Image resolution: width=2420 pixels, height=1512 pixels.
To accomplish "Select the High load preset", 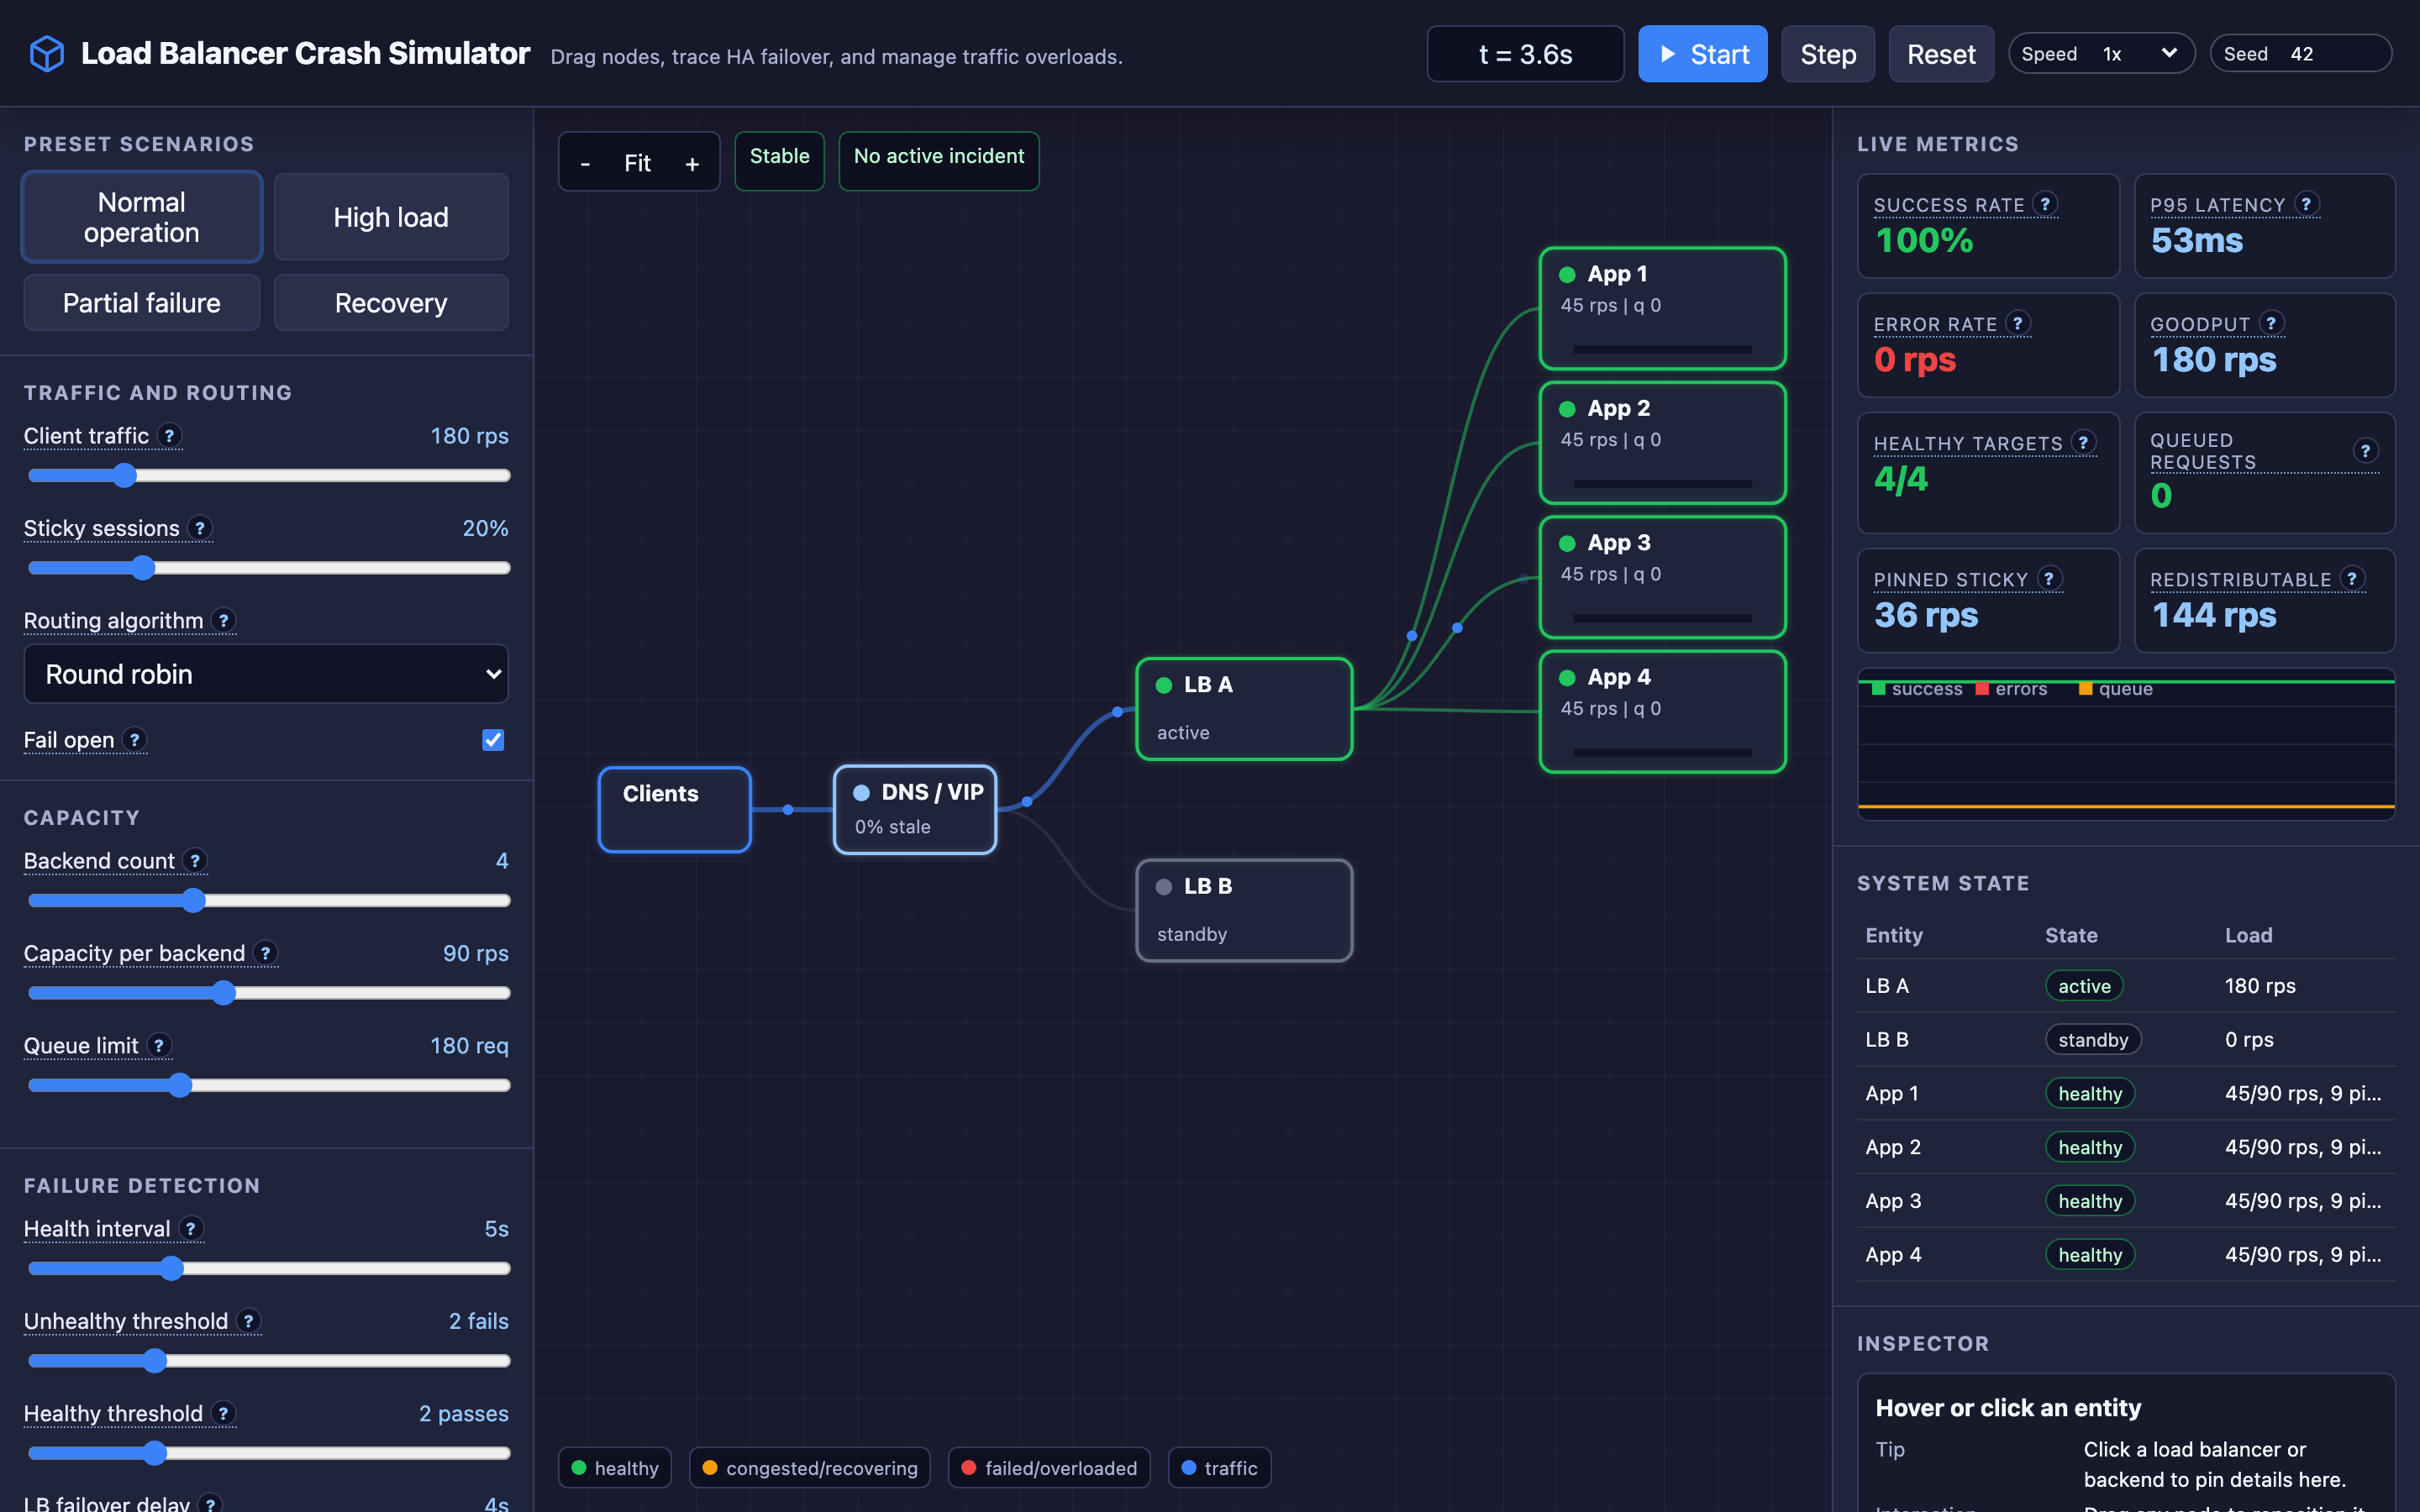I will click(391, 217).
